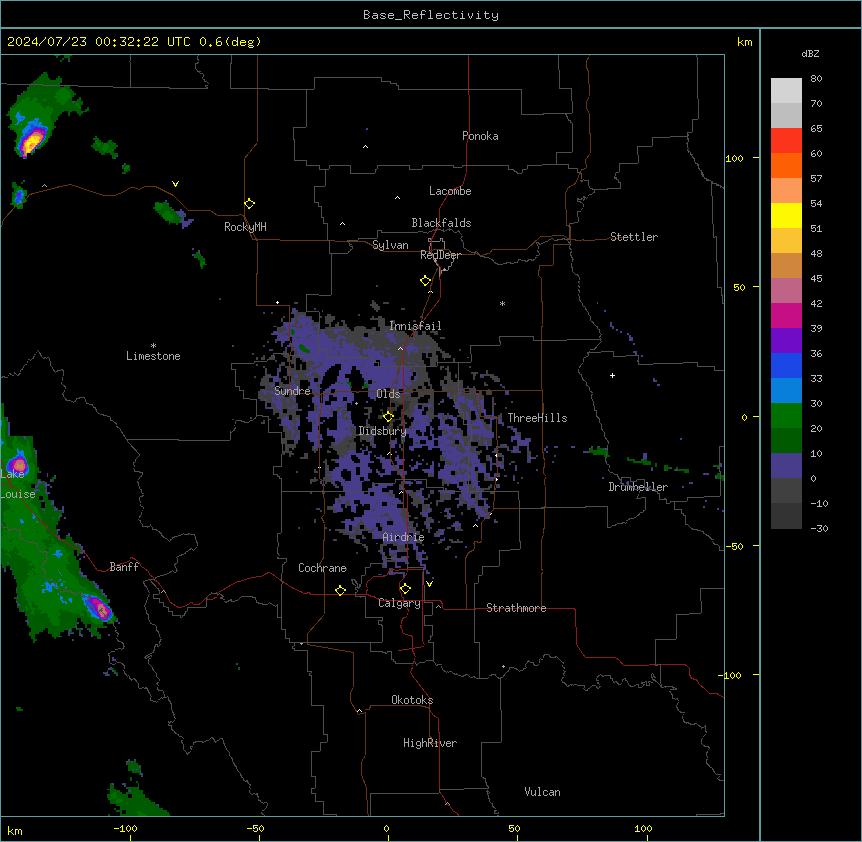Click the magenta storm cell southeast of Banff
862x842 pixels.
pyautogui.click(x=98, y=607)
